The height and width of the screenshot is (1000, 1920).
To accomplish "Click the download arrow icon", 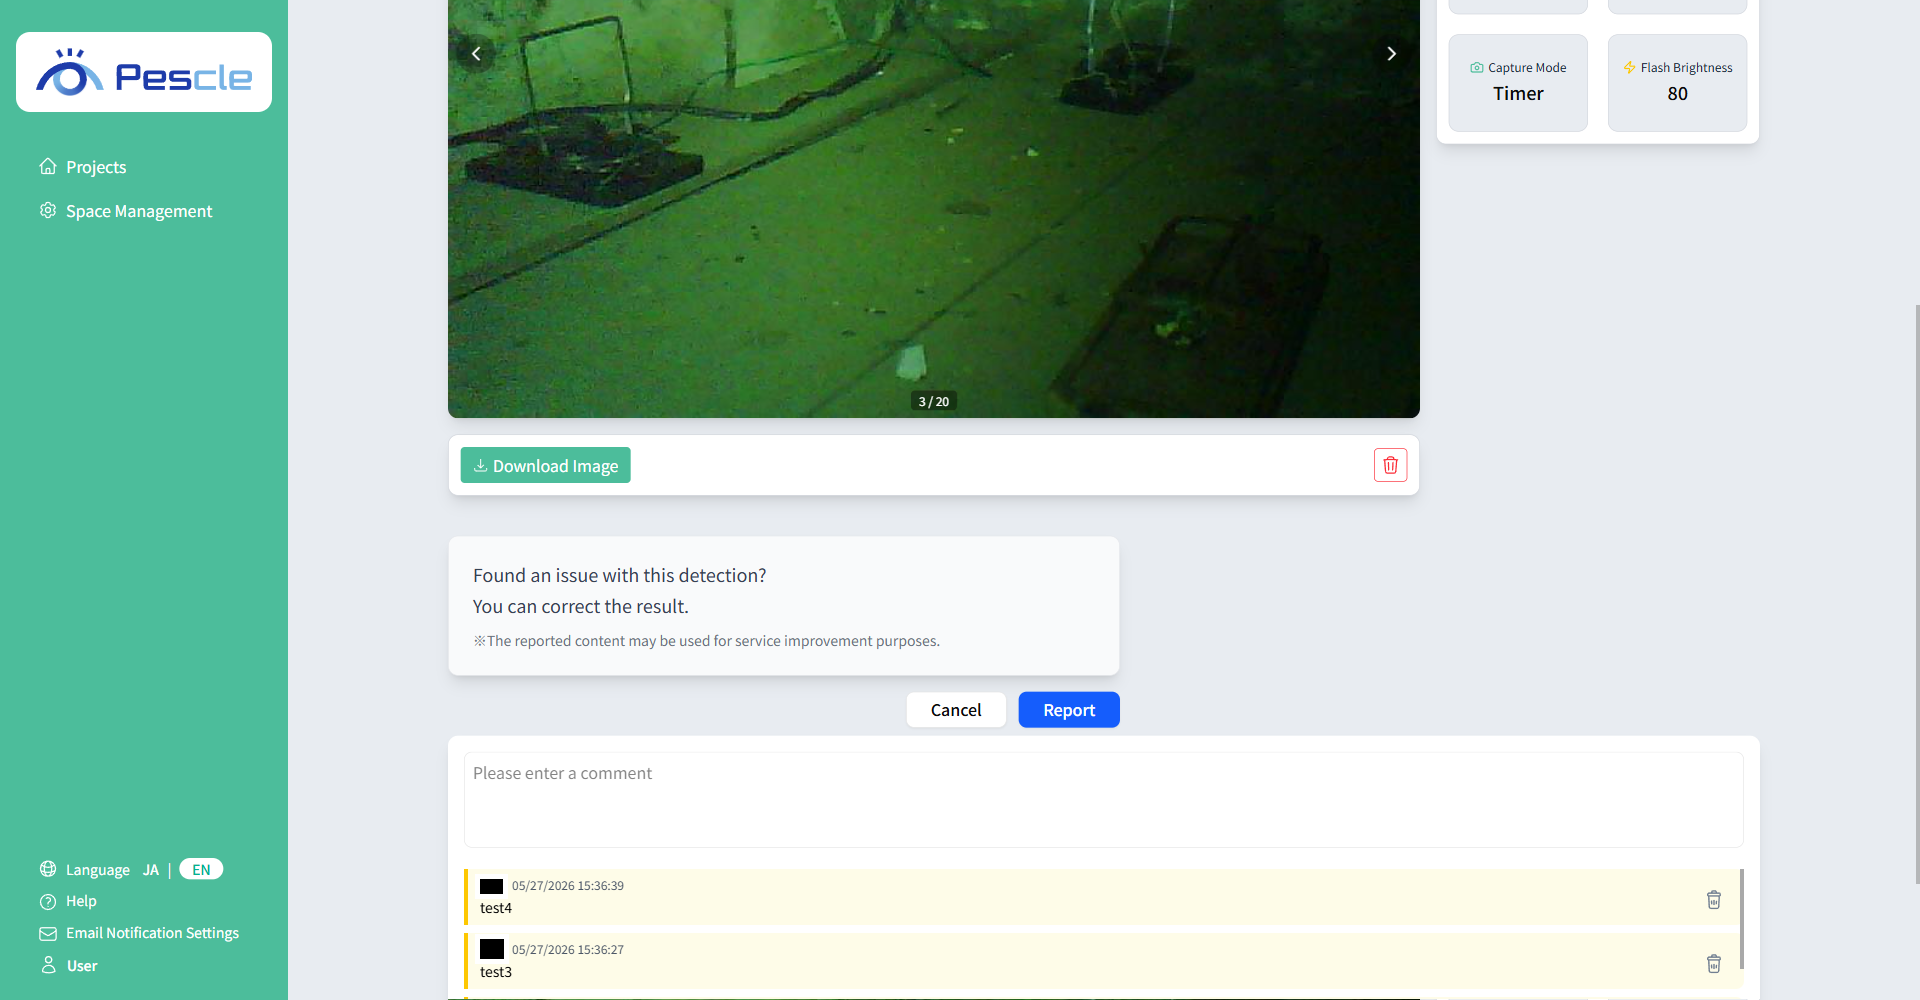I will pos(480,465).
